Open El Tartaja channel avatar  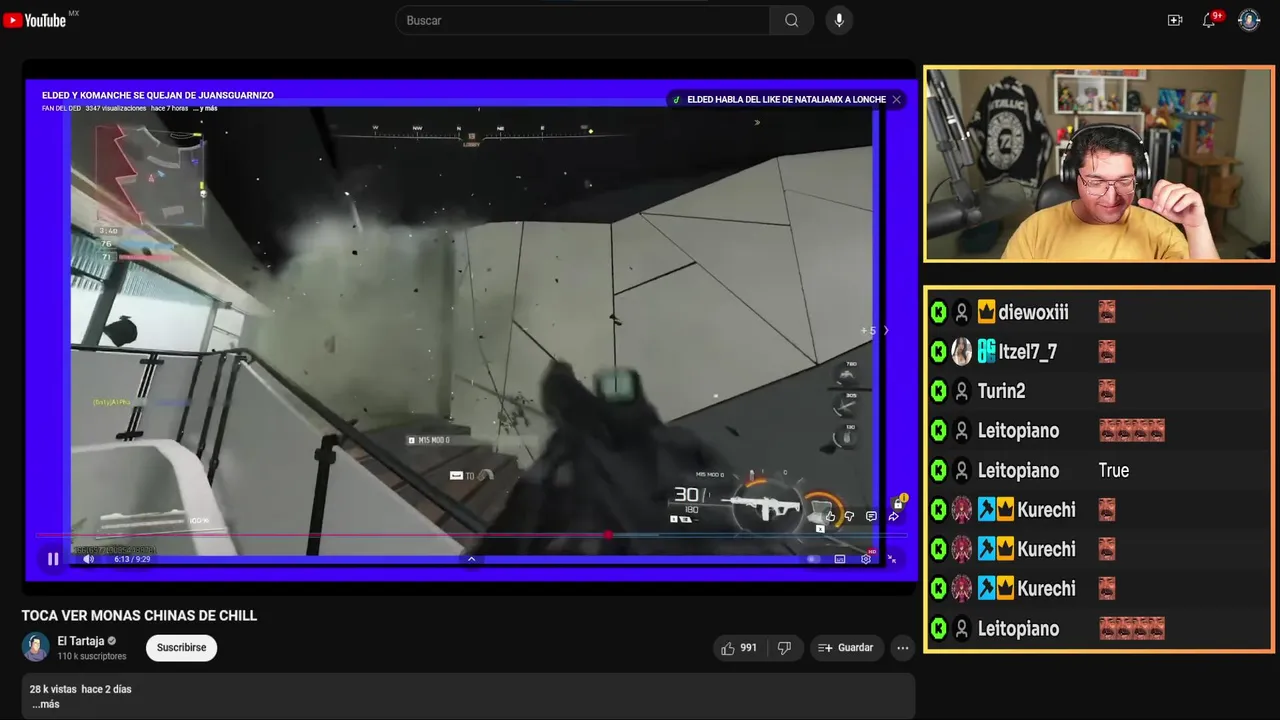pyautogui.click(x=36, y=647)
